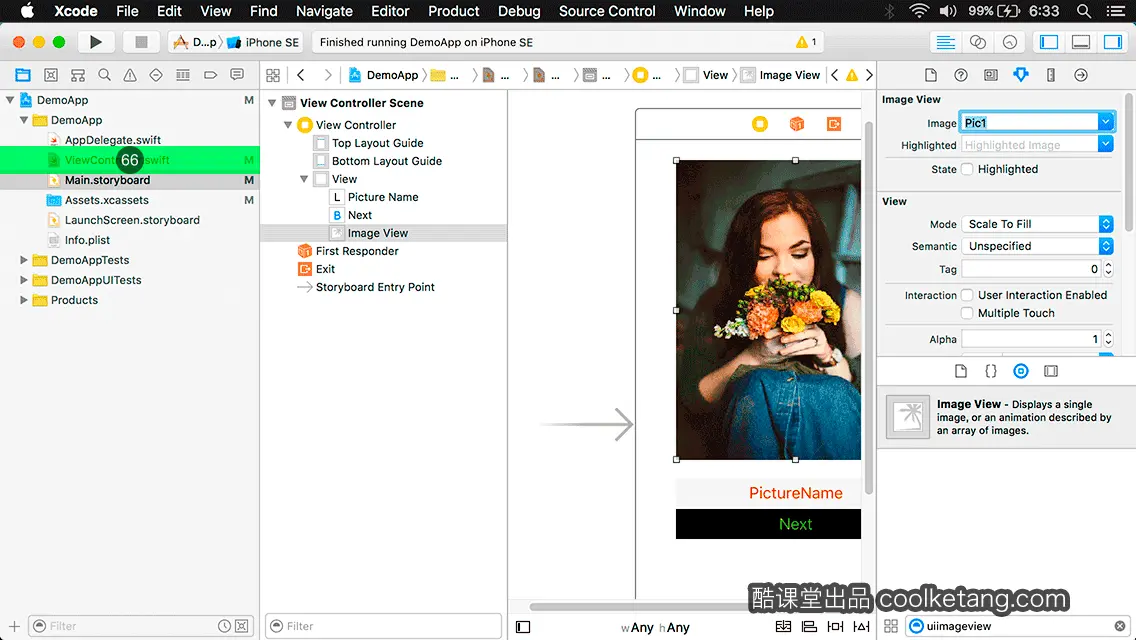Screen dimensions: 1136x640
Task: Select the Attributes inspector
Action: pyautogui.click(x=1021, y=75)
